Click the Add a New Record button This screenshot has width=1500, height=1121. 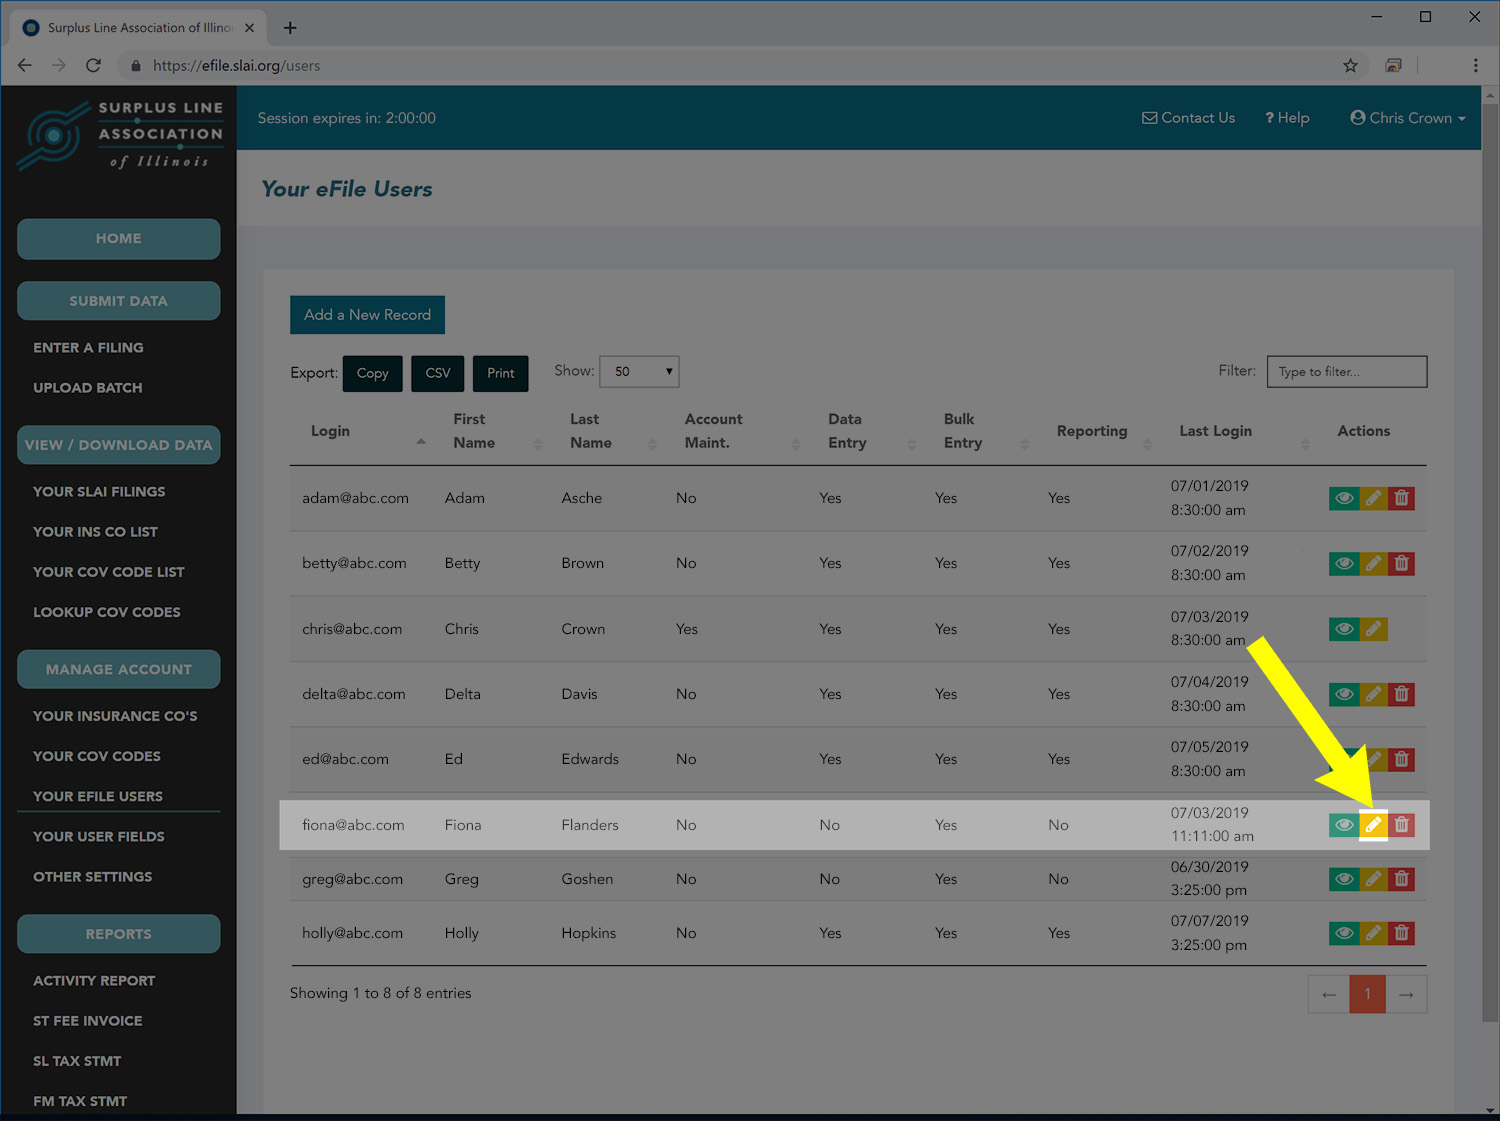367,314
